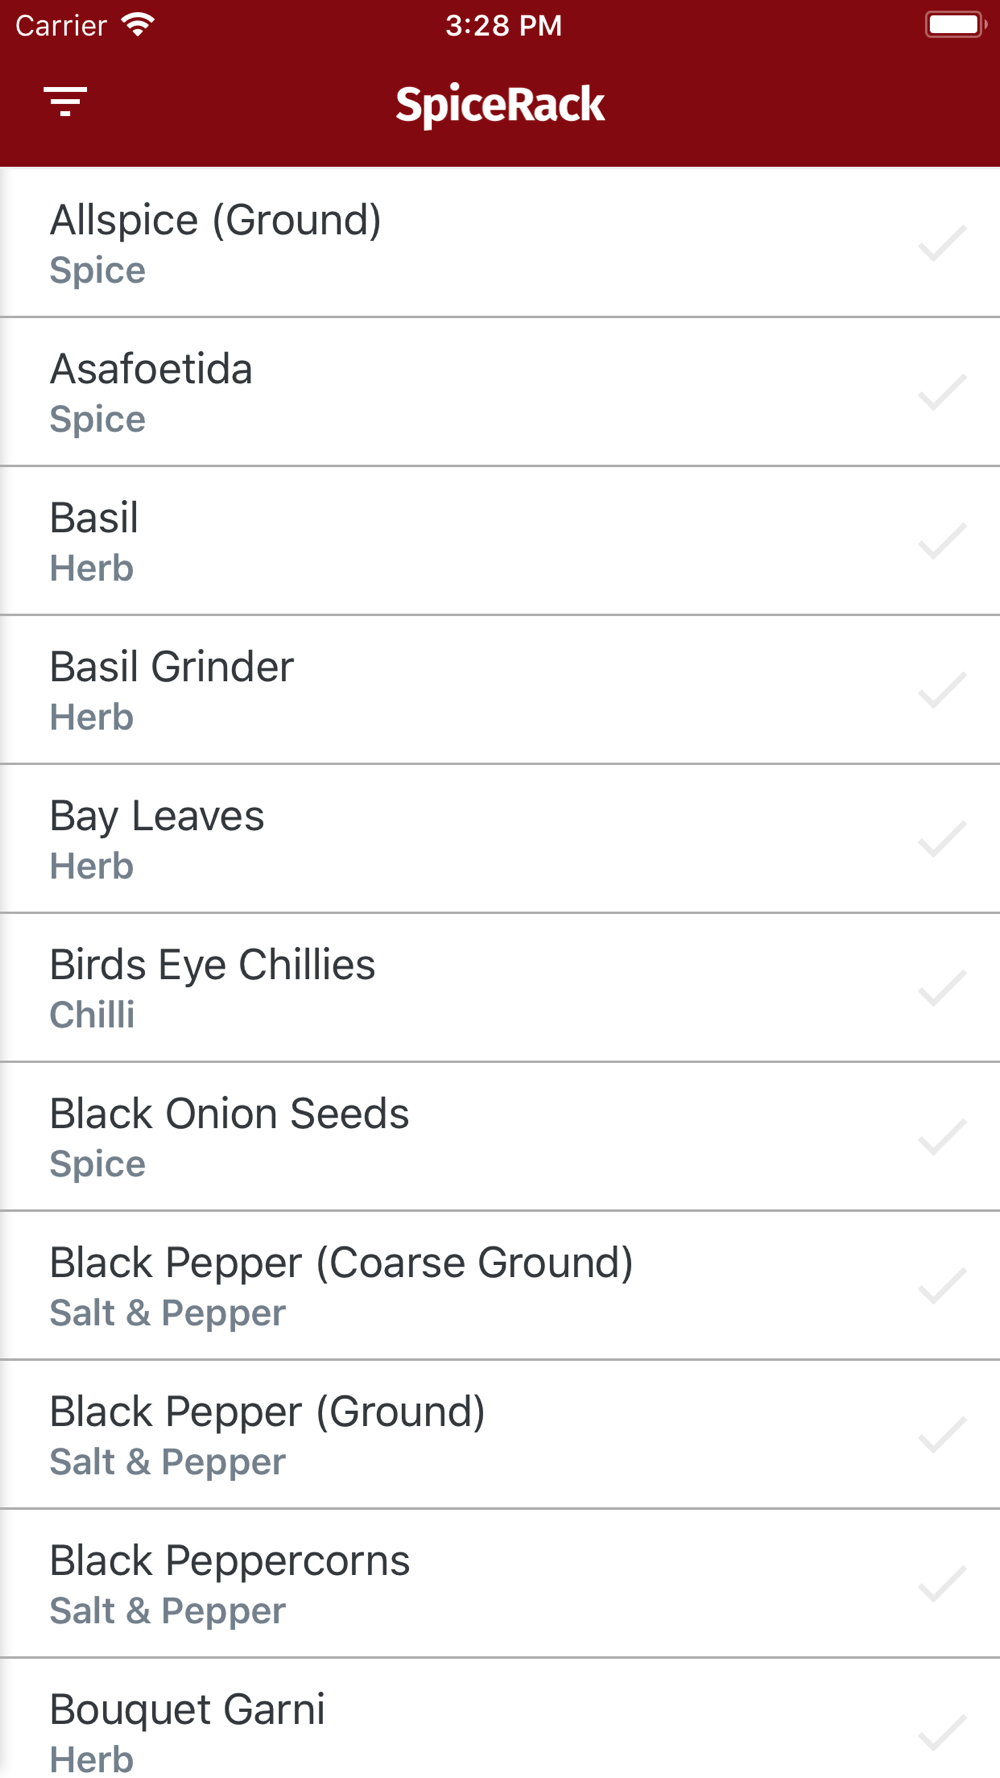The image size is (1000, 1778).
Task: Tap the SpiceRack title
Action: tap(500, 105)
